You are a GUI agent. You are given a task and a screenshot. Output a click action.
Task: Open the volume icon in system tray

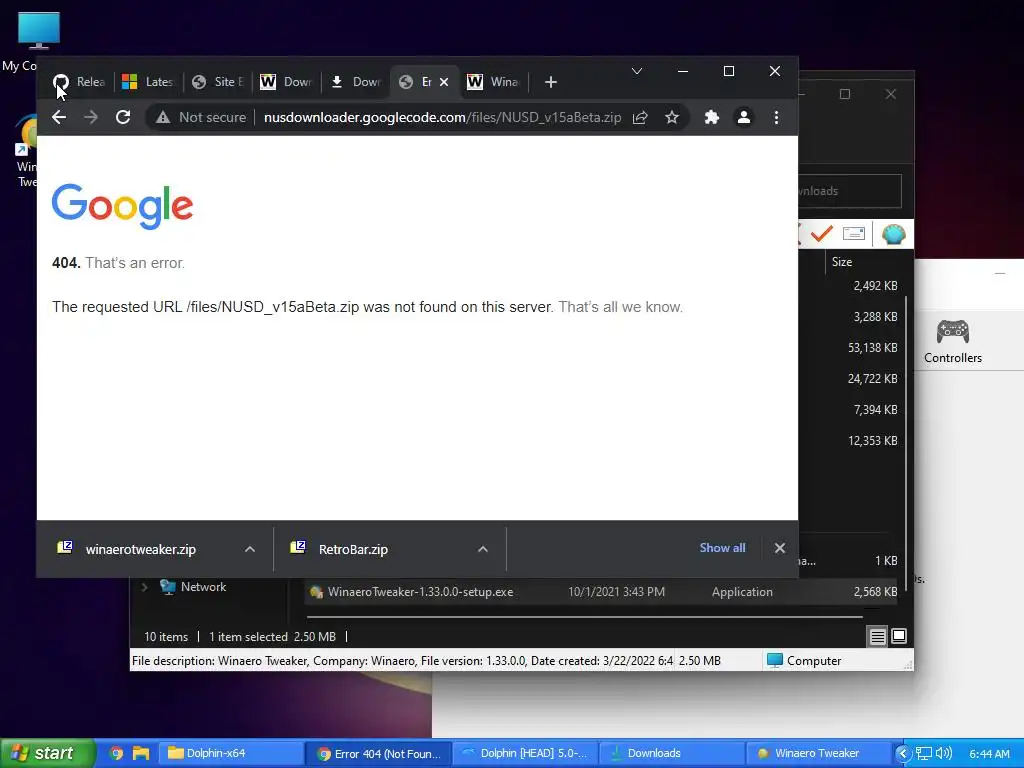(943, 754)
